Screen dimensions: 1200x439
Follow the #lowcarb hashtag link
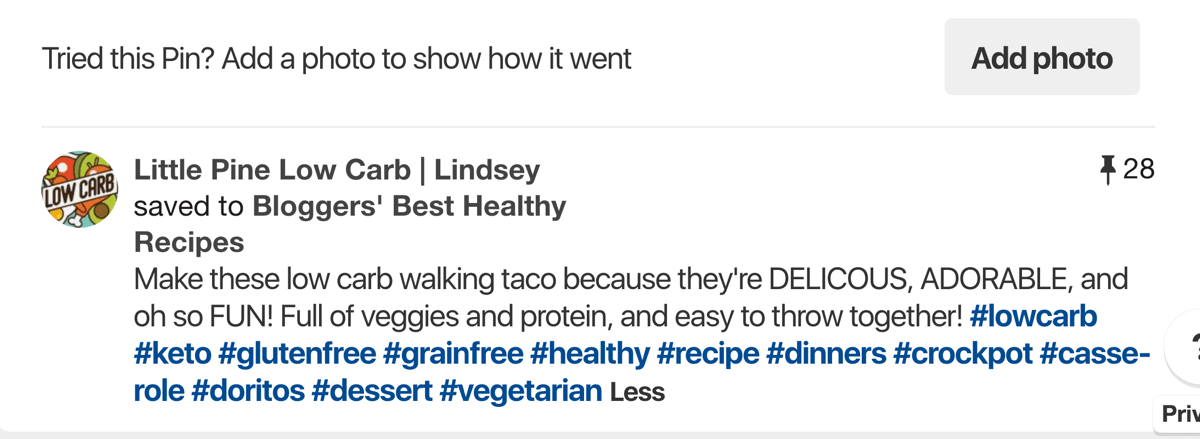(1033, 317)
